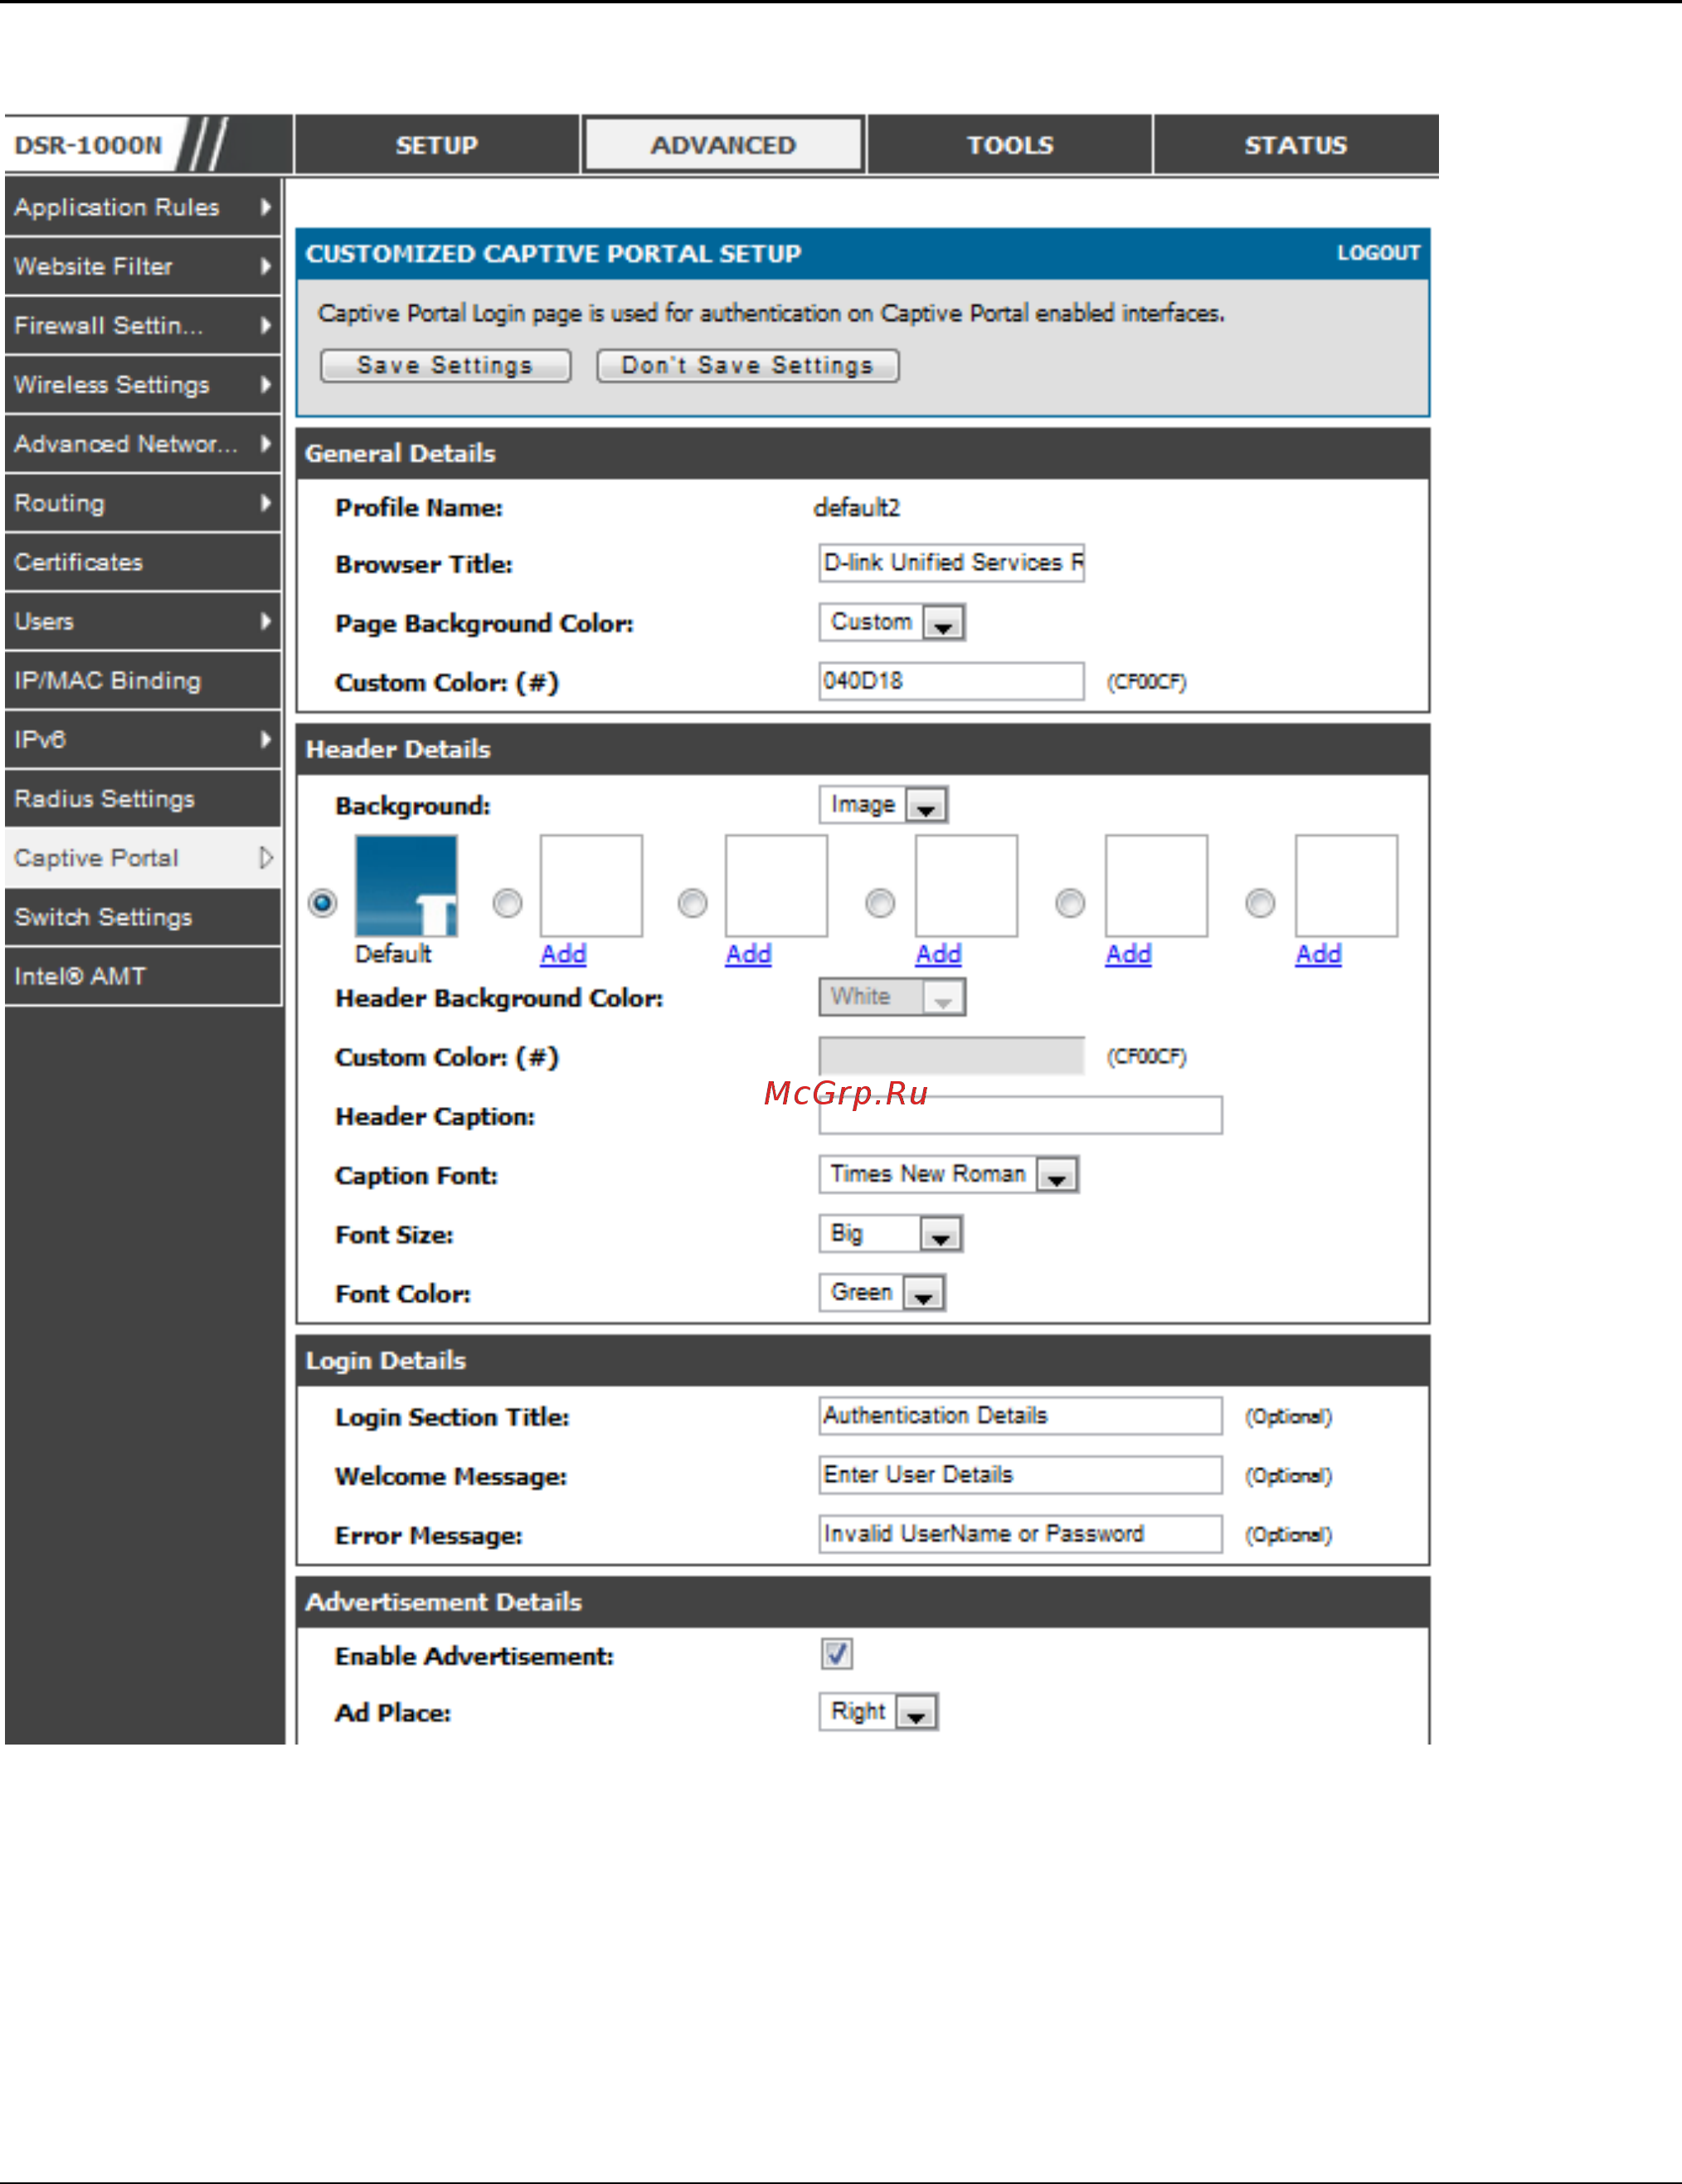
Task: Expand the Website Filter submenu arrow
Action: [x=265, y=266]
